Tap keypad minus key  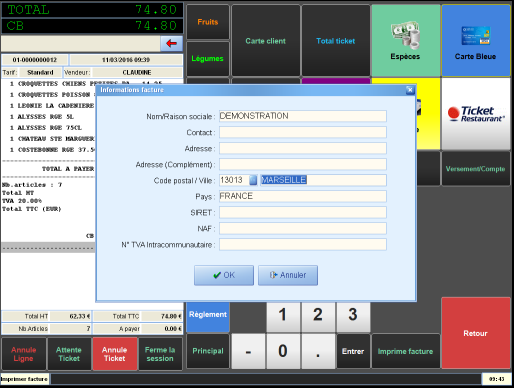click(x=248, y=351)
